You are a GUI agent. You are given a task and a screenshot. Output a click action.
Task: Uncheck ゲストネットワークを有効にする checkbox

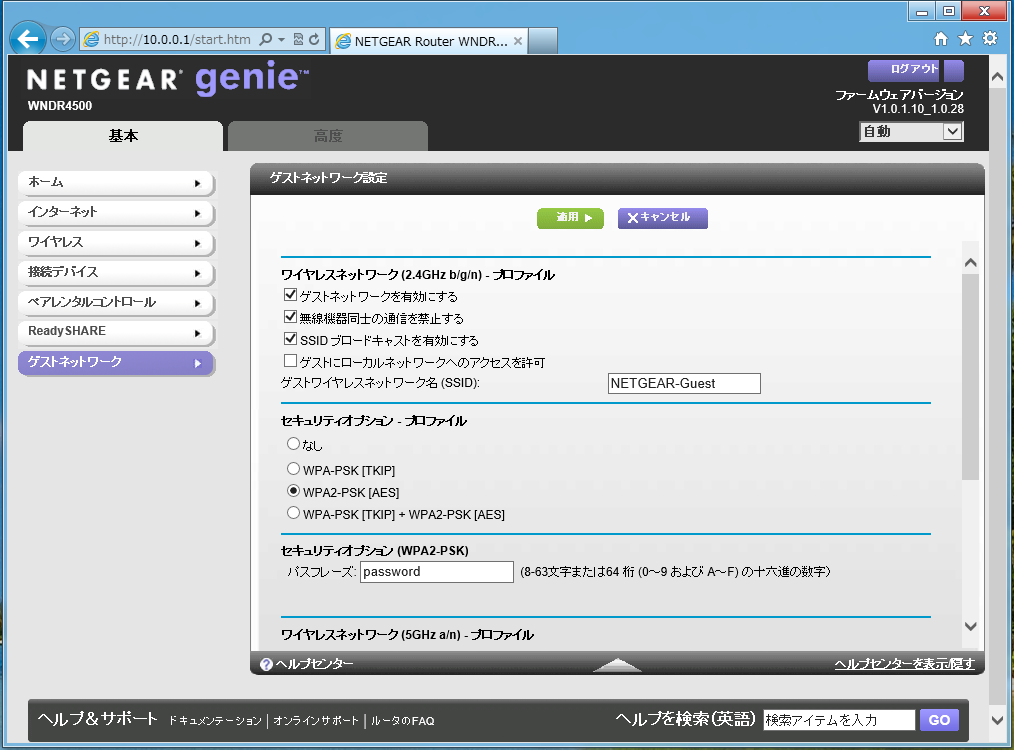[x=291, y=296]
